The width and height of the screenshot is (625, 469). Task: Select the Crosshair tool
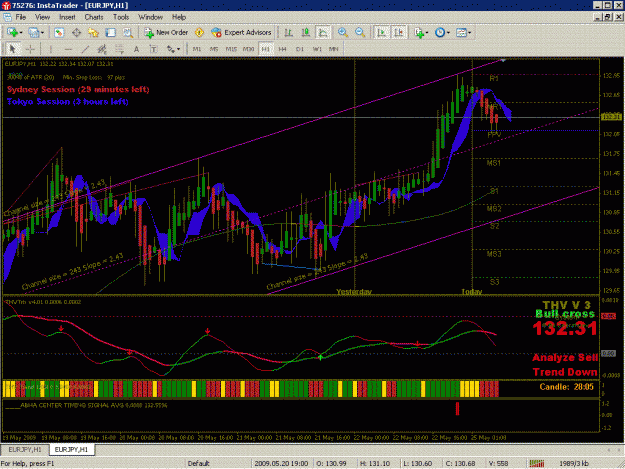[x=30, y=49]
